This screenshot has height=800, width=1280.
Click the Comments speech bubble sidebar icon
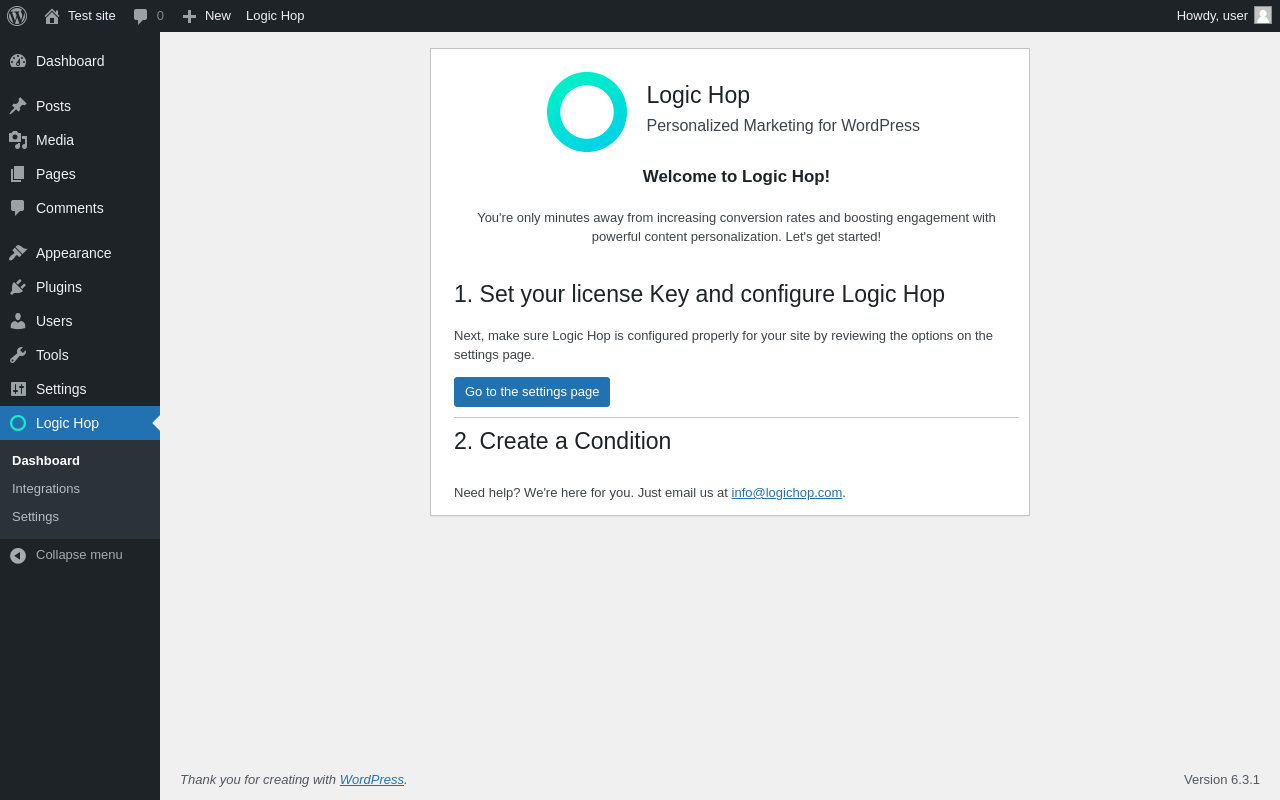point(18,208)
